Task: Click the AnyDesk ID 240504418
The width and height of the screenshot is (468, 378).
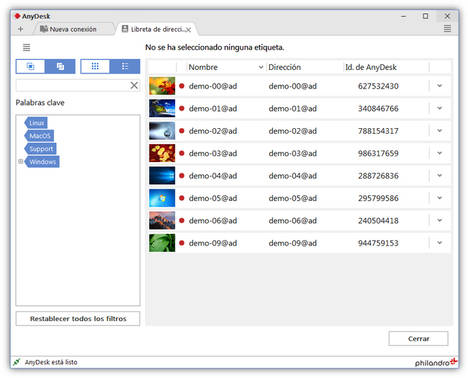Action: 378,220
